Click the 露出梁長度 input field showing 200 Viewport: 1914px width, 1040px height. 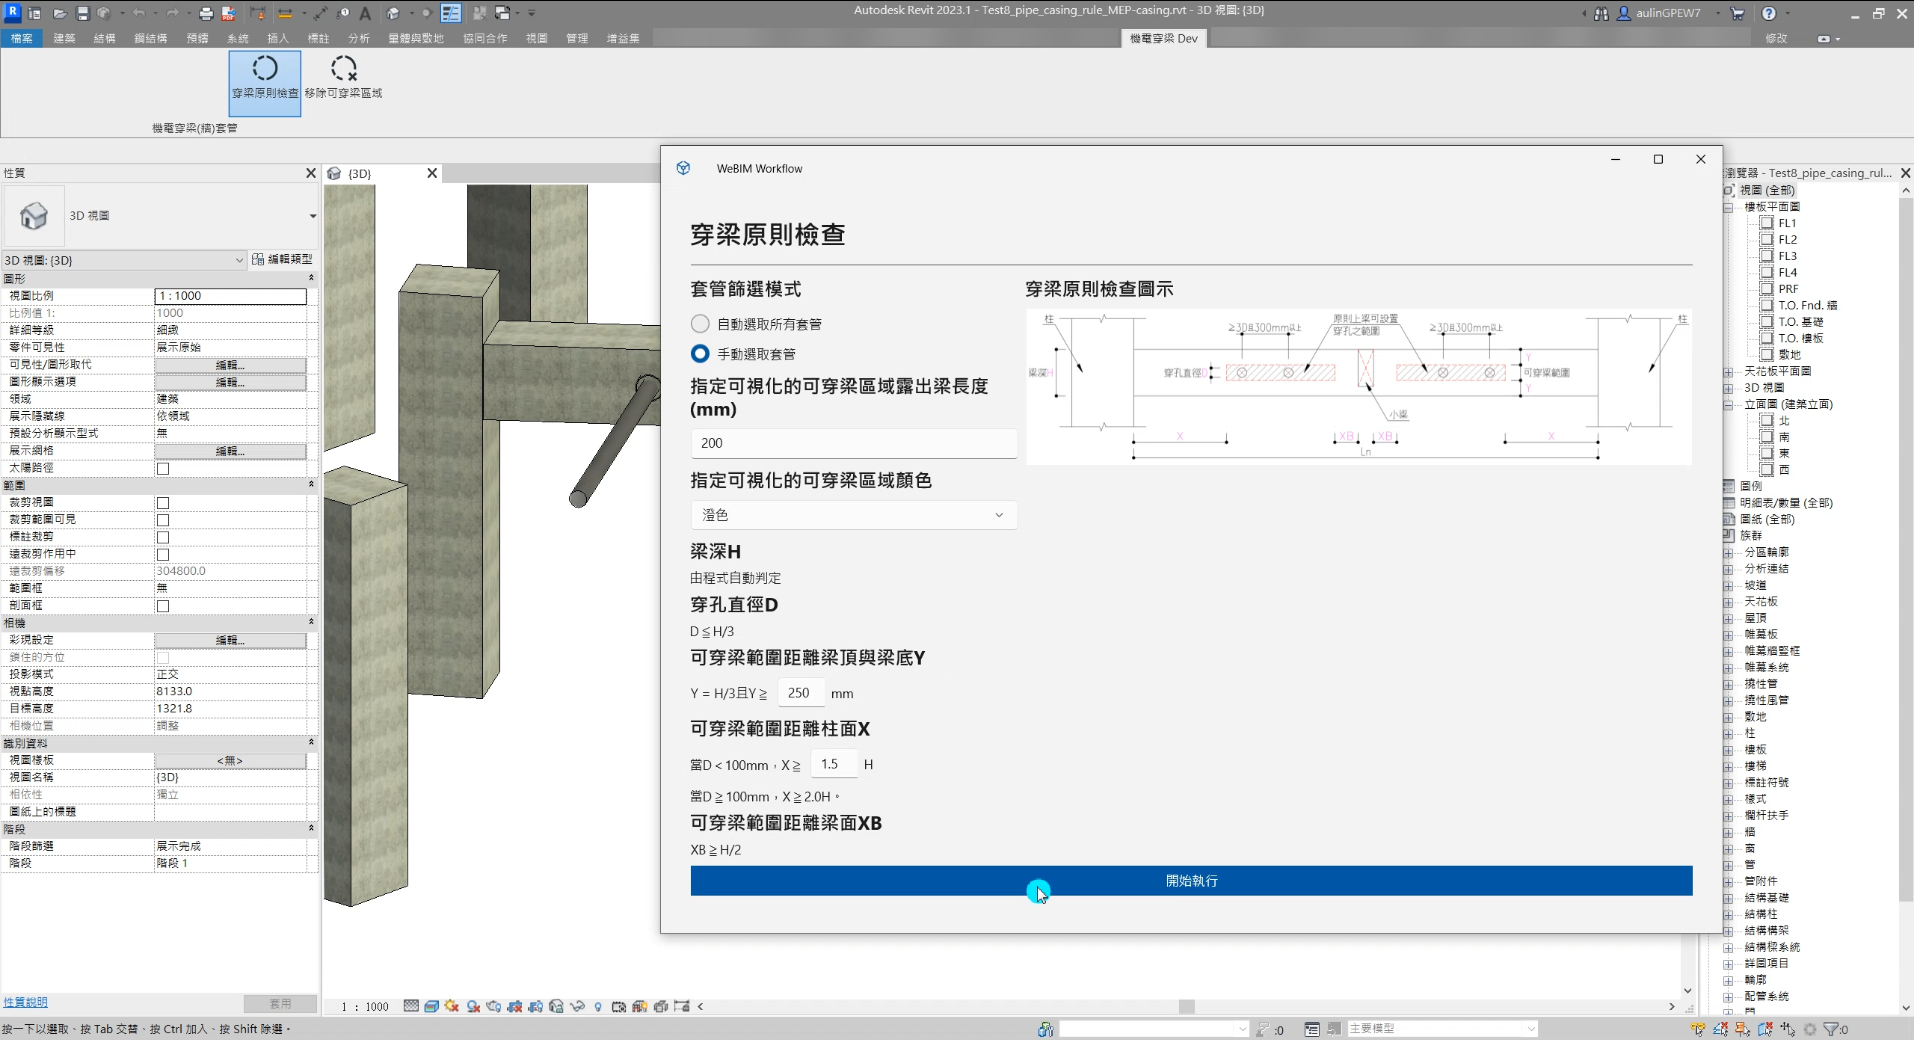(853, 443)
